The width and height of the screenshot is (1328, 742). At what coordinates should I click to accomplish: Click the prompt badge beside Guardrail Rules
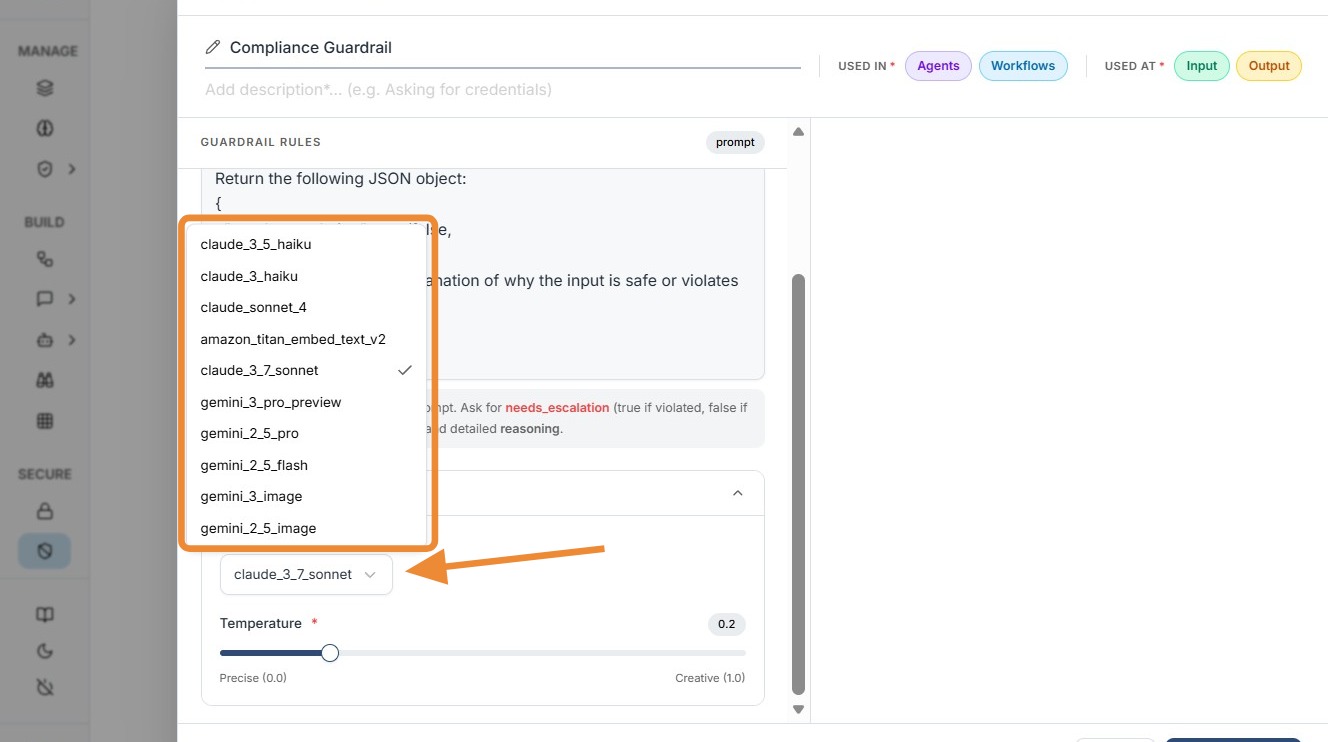click(x=735, y=142)
